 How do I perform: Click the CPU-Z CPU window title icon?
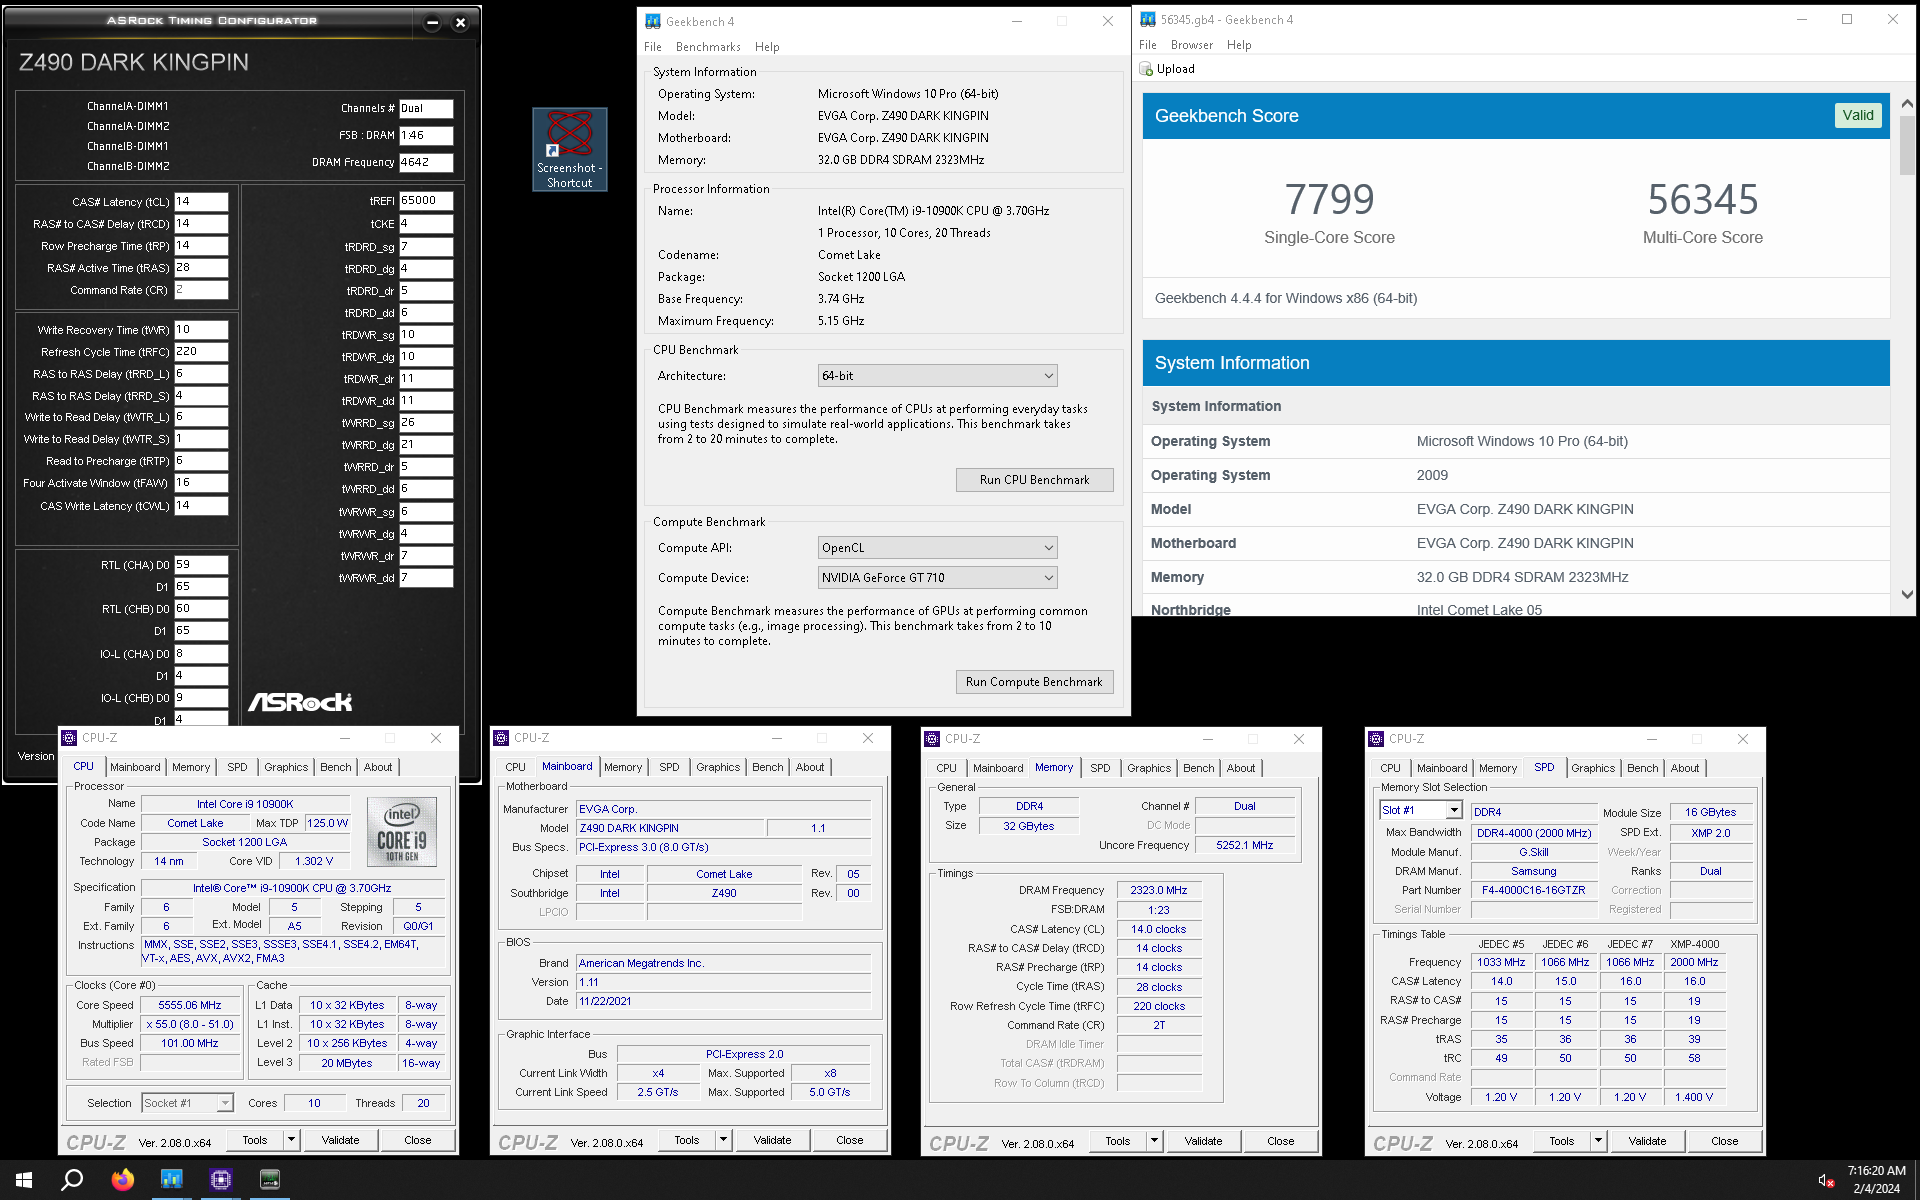tap(69, 738)
